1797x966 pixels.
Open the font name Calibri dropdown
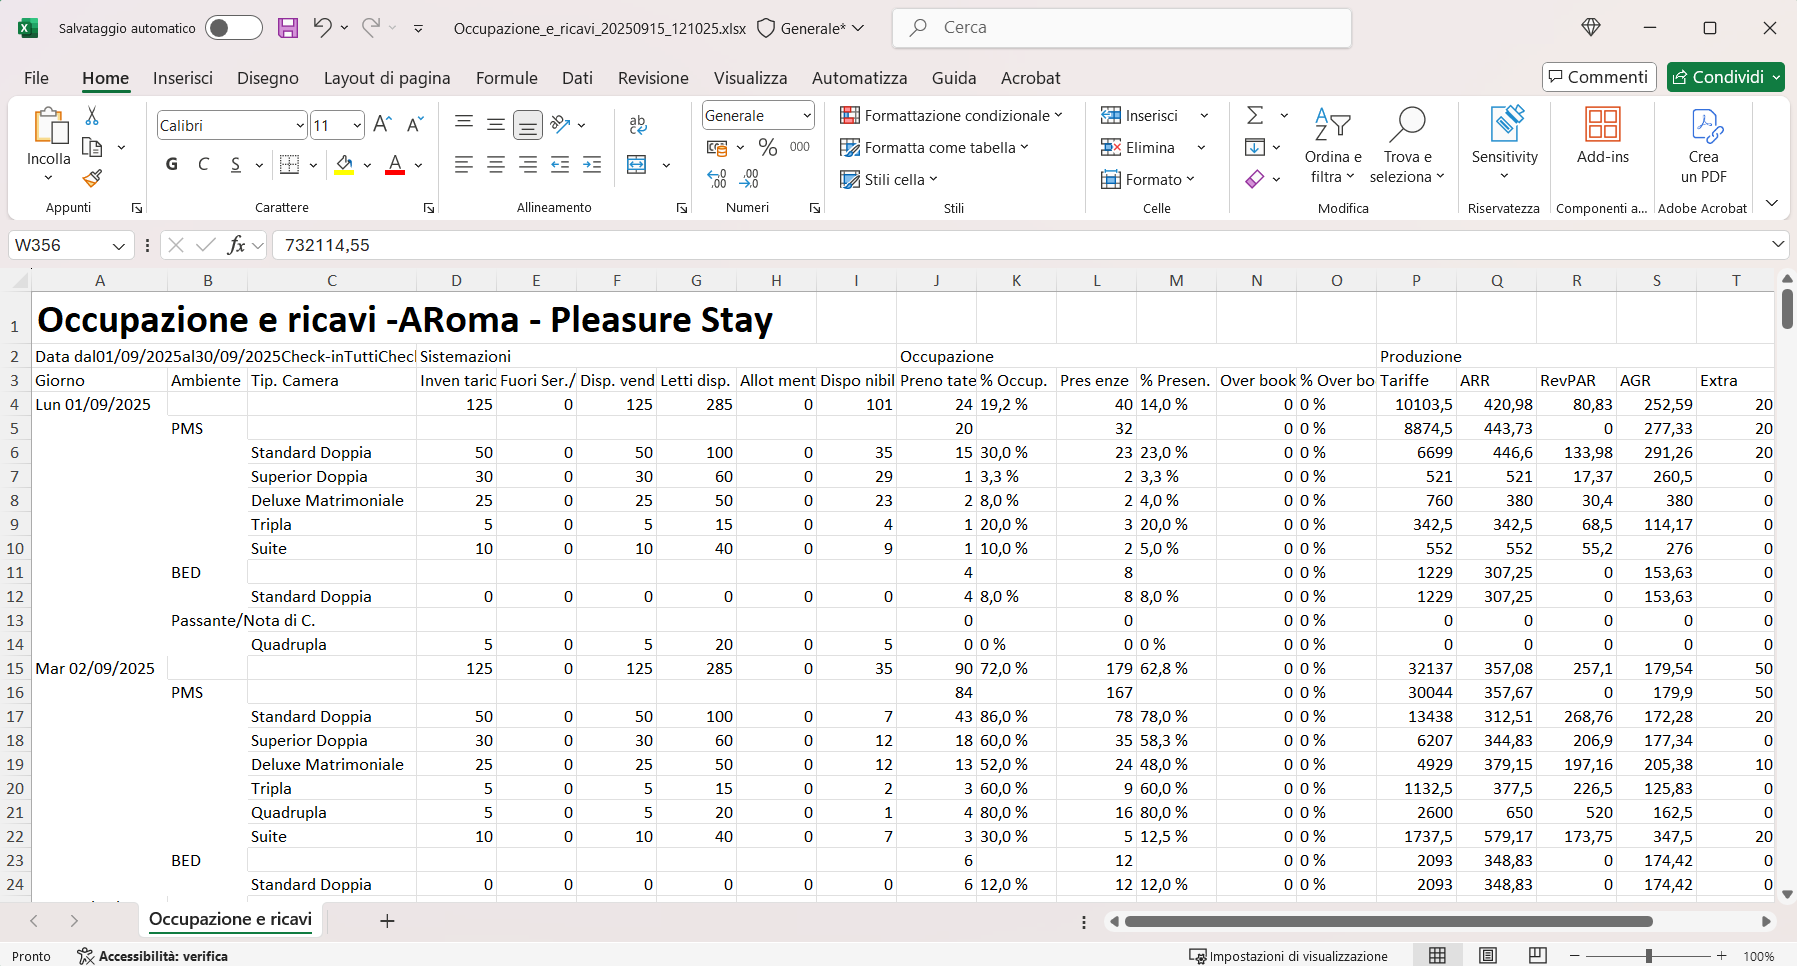point(299,126)
